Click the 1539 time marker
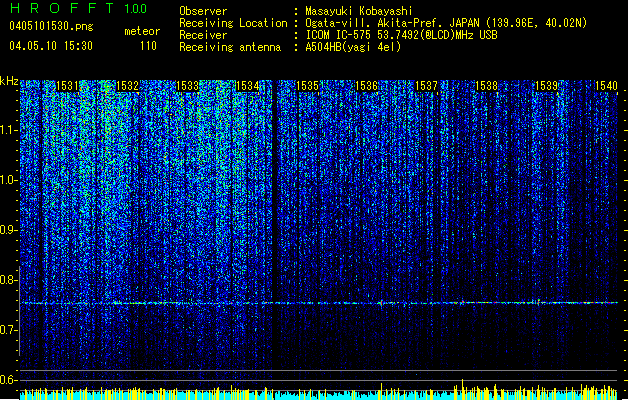Viewport: 629px width, 400px height. 547,86
